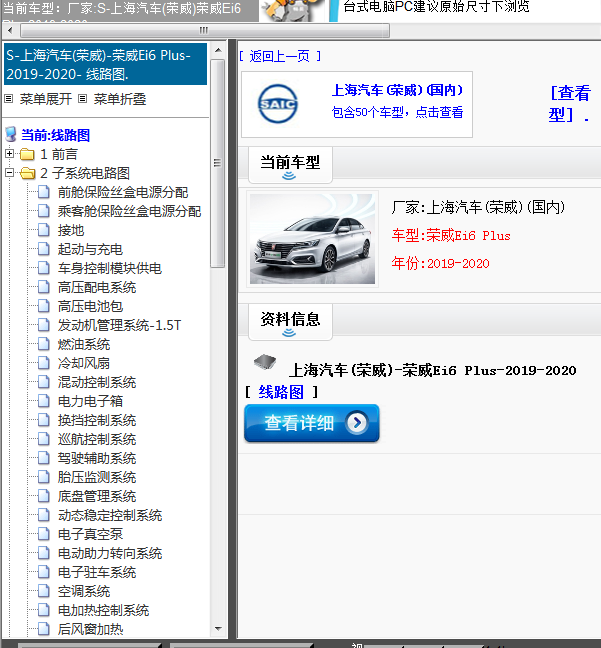Select the 资料信息 tab
The image size is (601, 648).
290,322
